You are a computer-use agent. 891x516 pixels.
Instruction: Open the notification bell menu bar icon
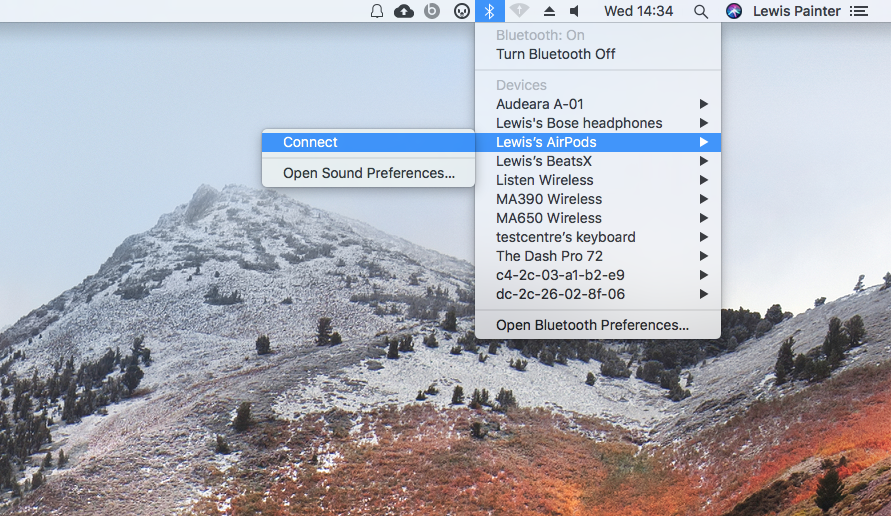click(x=377, y=11)
